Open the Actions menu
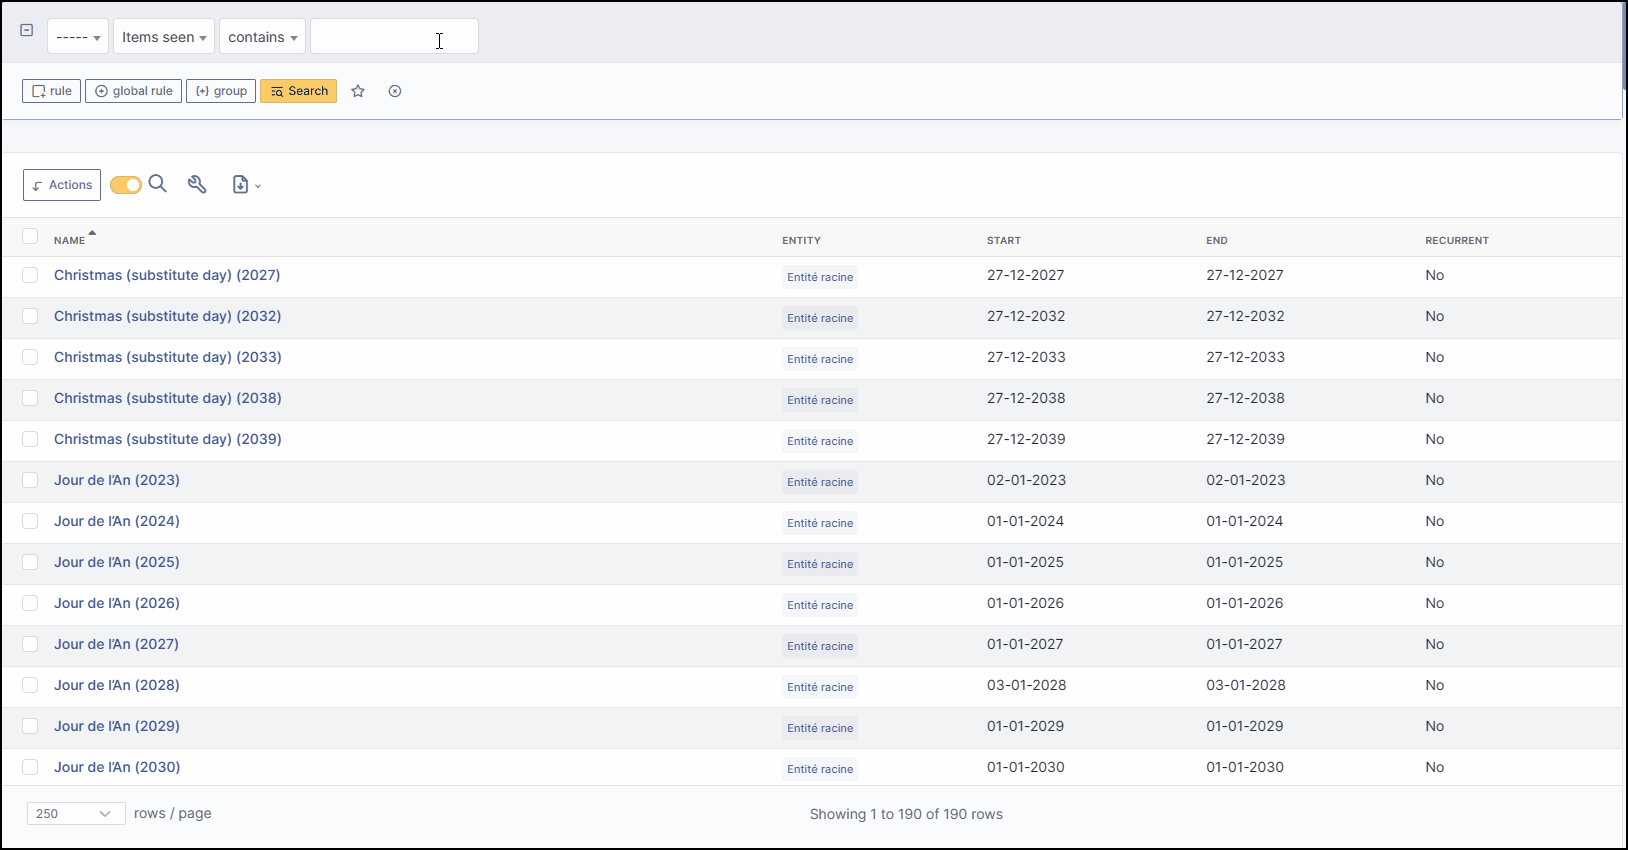The width and height of the screenshot is (1628, 850). point(62,185)
